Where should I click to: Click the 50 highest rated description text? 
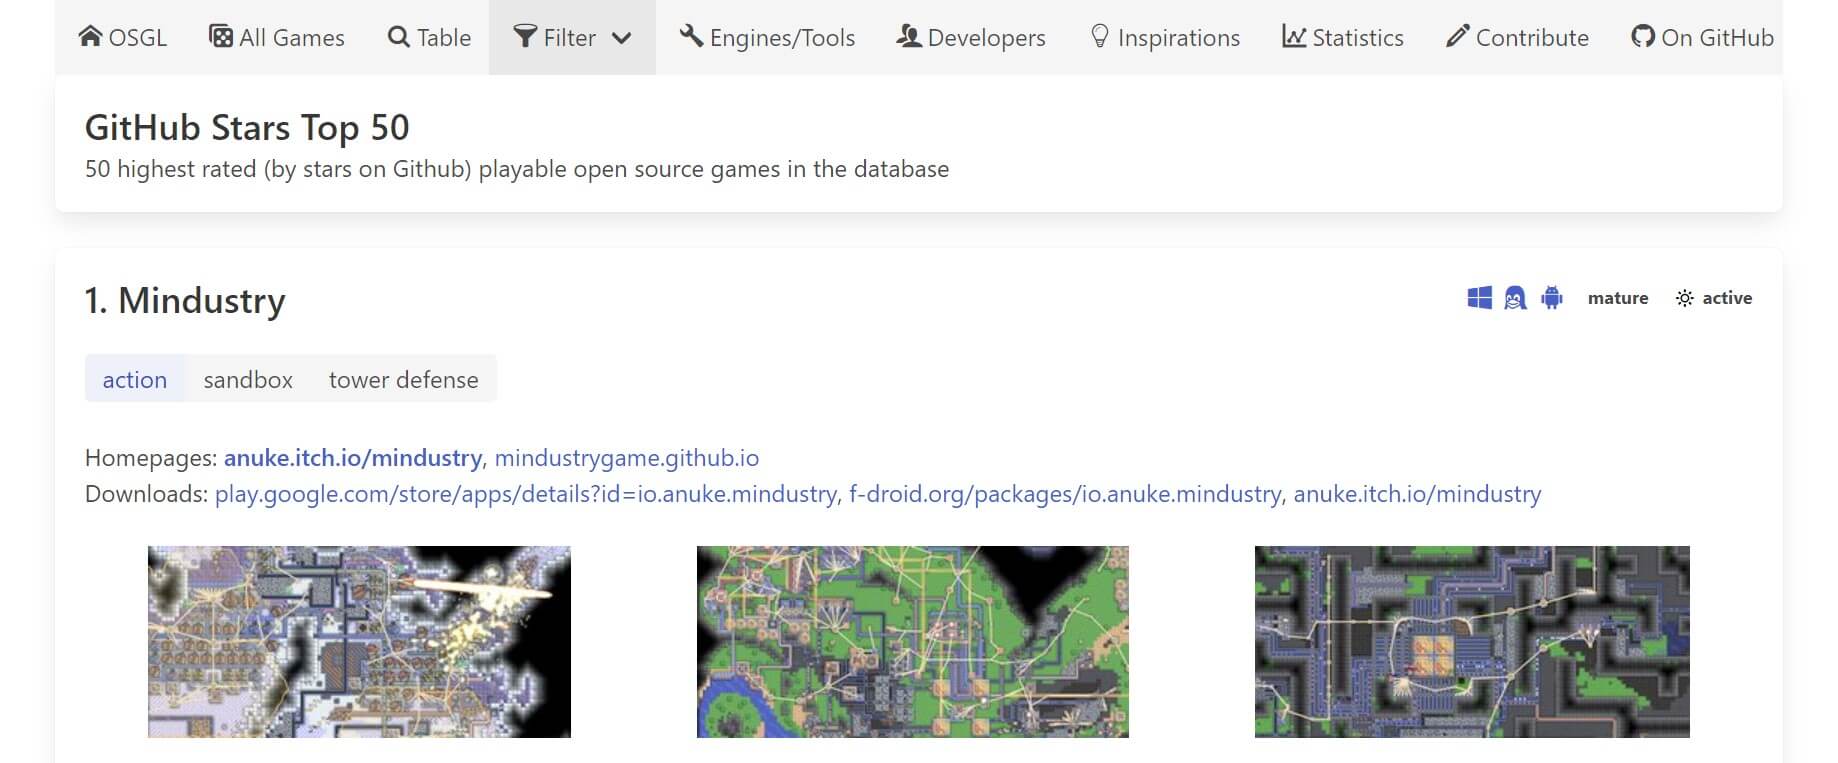tap(517, 169)
